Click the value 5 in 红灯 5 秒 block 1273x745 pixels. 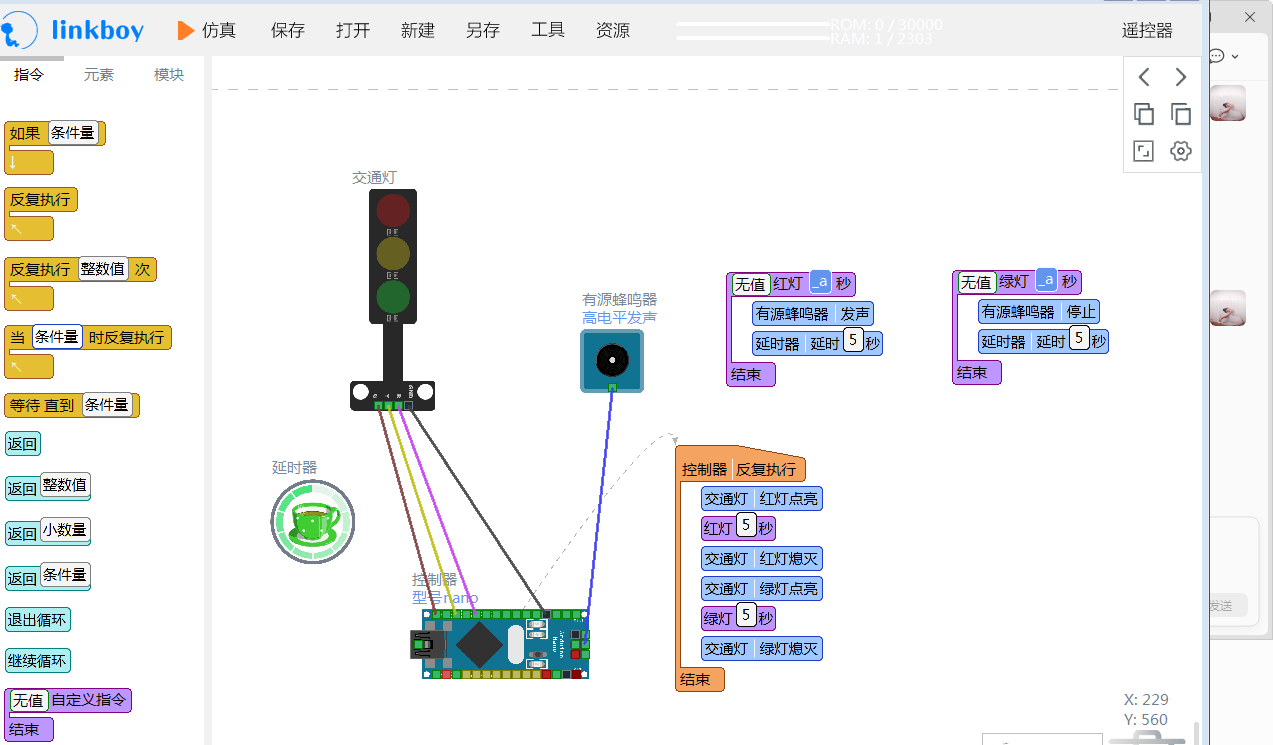point(746,527)
